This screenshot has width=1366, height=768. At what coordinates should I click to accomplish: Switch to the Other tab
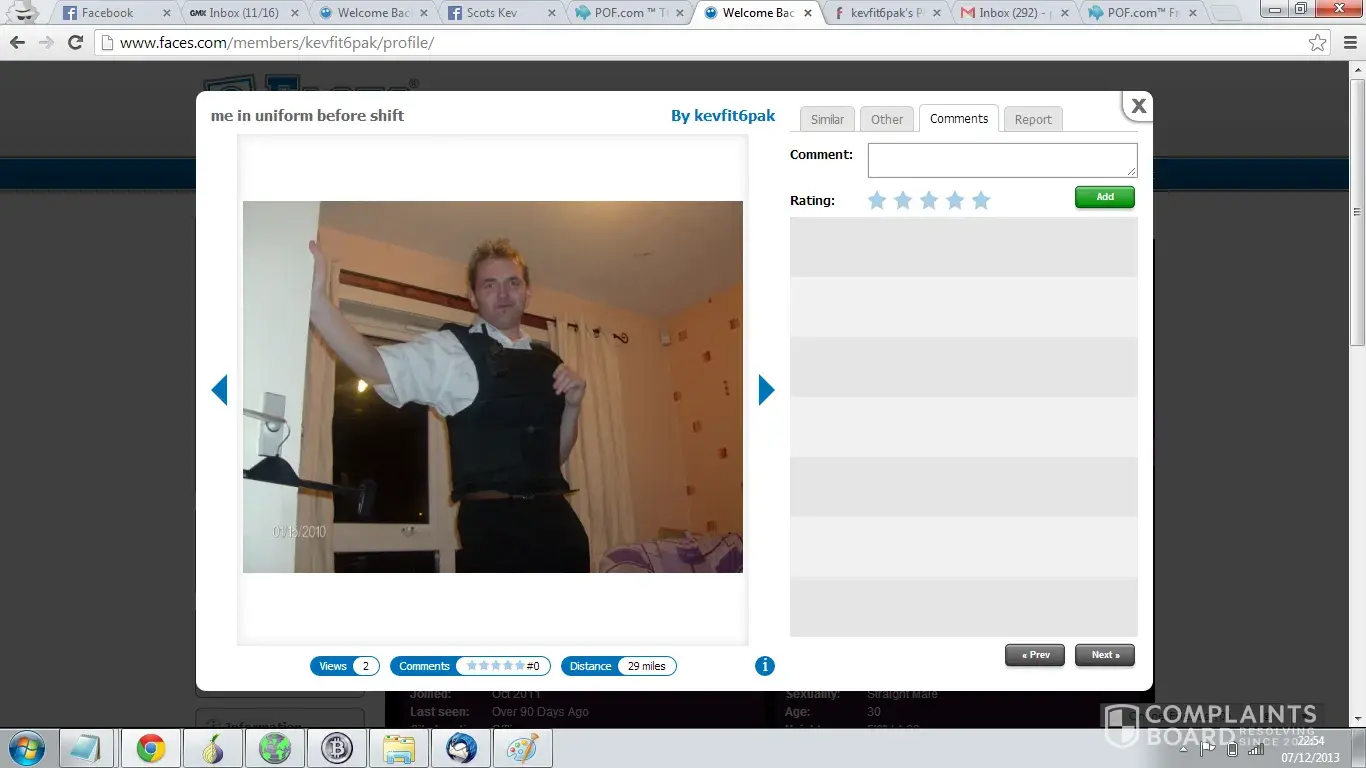click(887, 119)
